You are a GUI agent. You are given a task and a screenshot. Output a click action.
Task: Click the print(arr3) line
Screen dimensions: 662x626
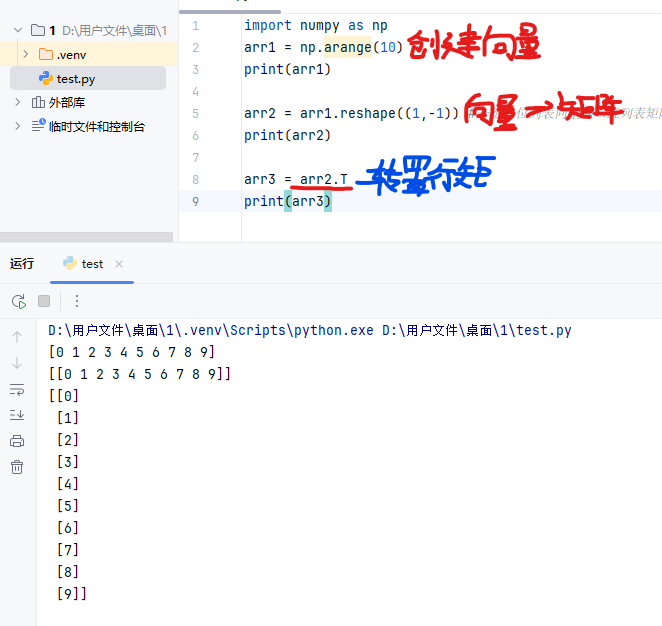click(x=287, y=201)
